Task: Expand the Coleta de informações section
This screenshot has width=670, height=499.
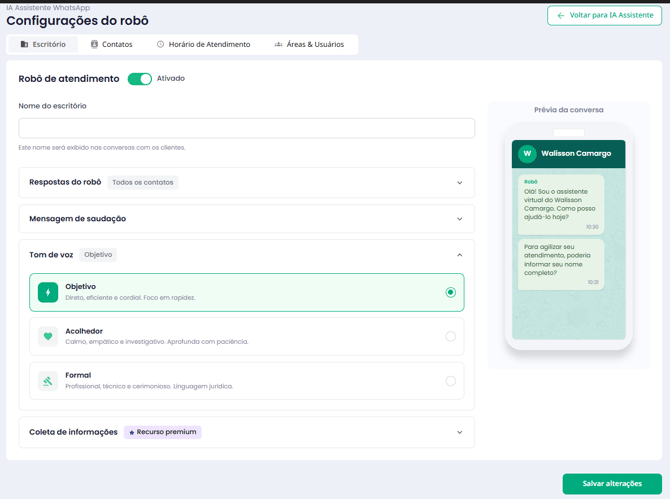Action: click(459, 433)
